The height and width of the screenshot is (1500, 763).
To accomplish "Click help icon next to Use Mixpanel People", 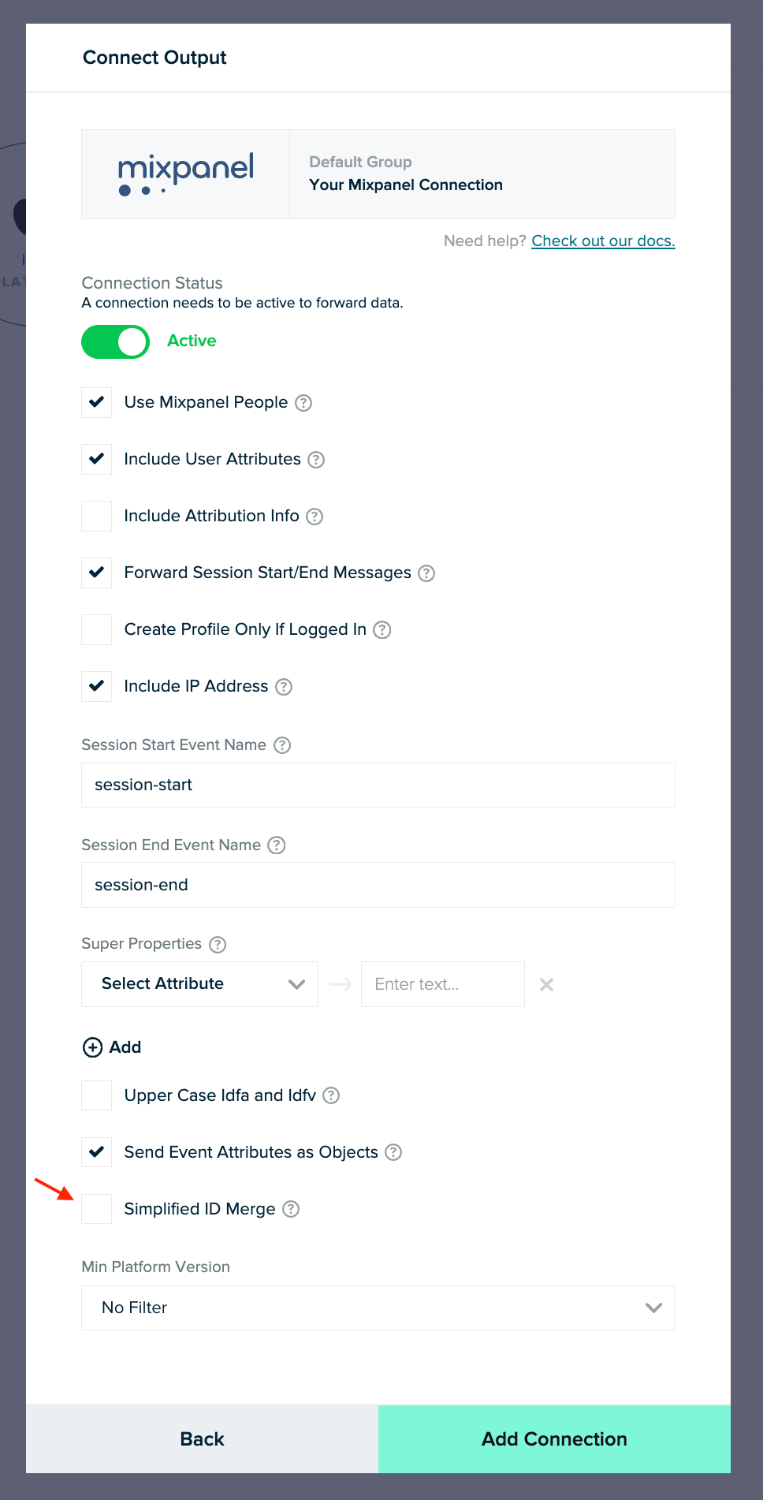I will 304,403.
